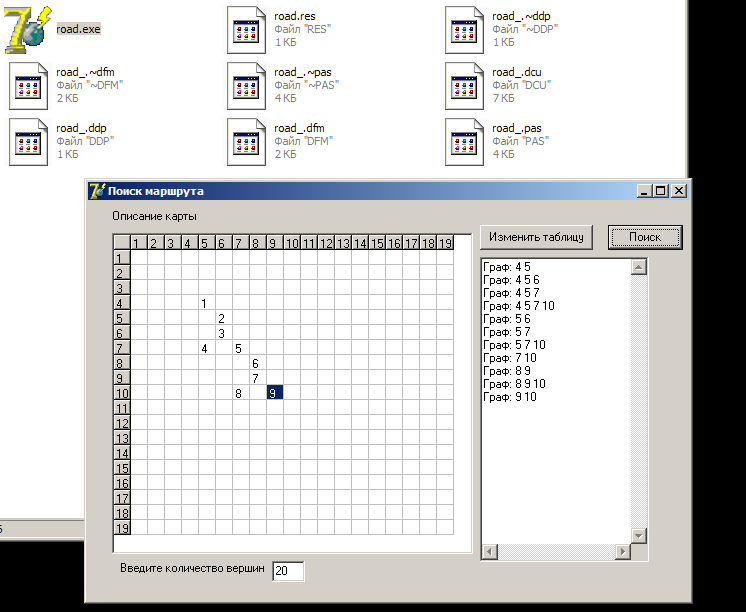The image size is (746, 612).
Task: Select grid cell containing value 4
Action: (x=207, y=348)
